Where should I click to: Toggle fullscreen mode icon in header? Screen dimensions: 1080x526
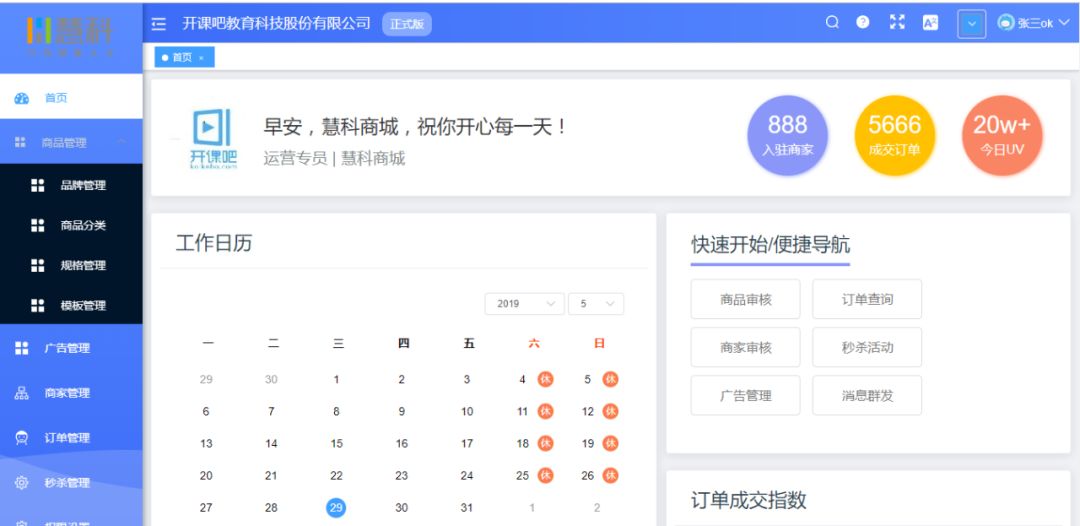point(897,23)
